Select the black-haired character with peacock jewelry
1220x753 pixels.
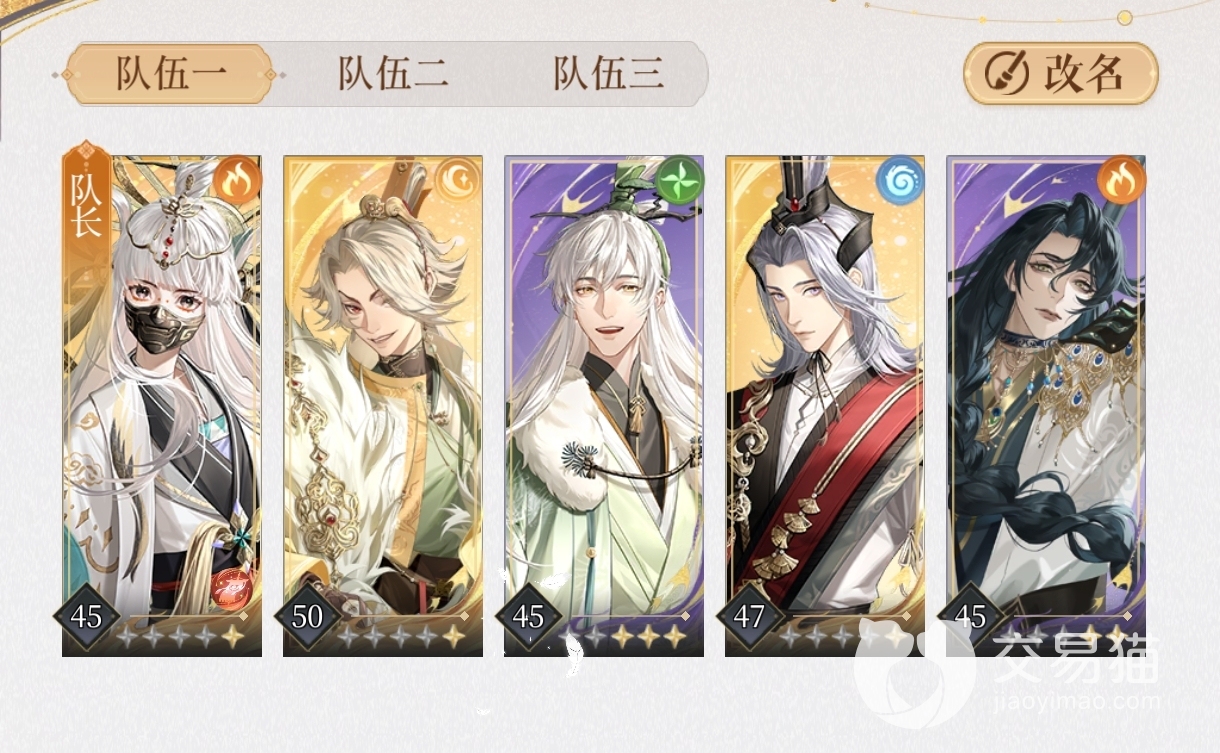click(1046, 405)
